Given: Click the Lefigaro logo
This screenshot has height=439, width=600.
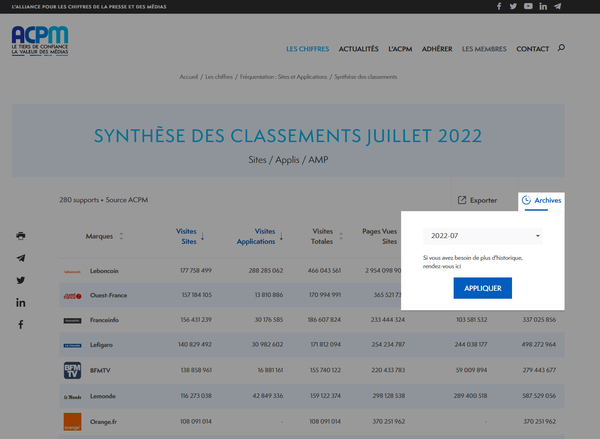Looking at the screenshot, I should point(72,345).
